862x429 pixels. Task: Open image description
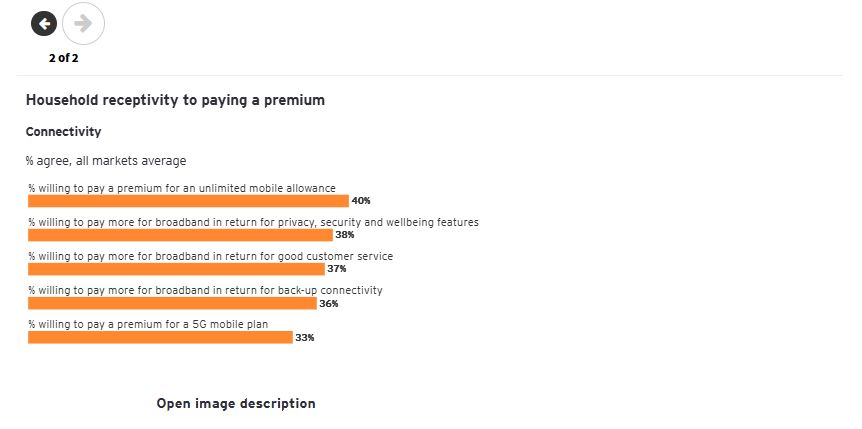point(236,404)
